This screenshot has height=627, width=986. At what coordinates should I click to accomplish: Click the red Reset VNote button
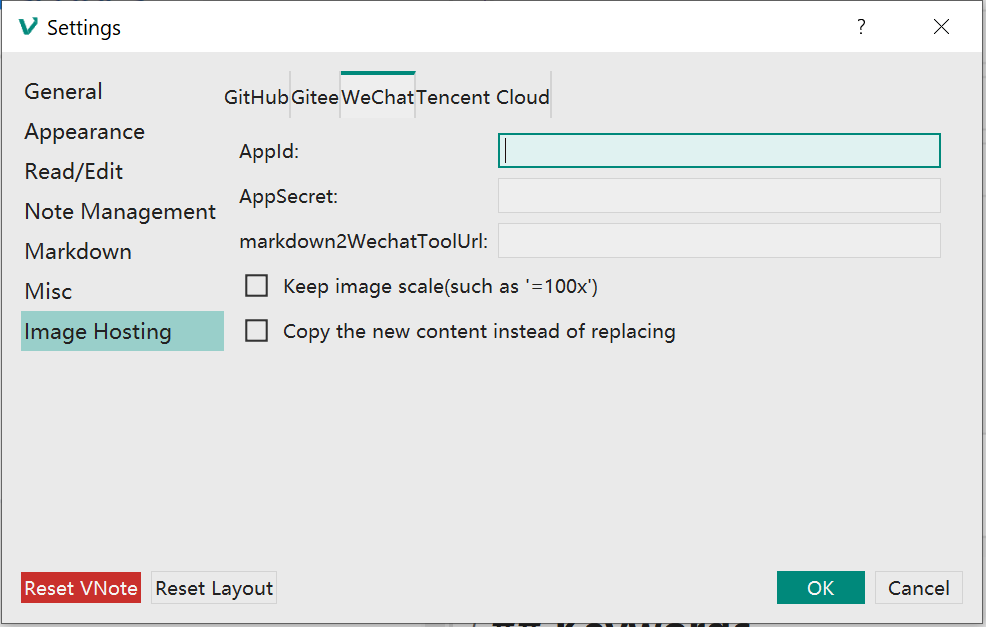[81, 588]
